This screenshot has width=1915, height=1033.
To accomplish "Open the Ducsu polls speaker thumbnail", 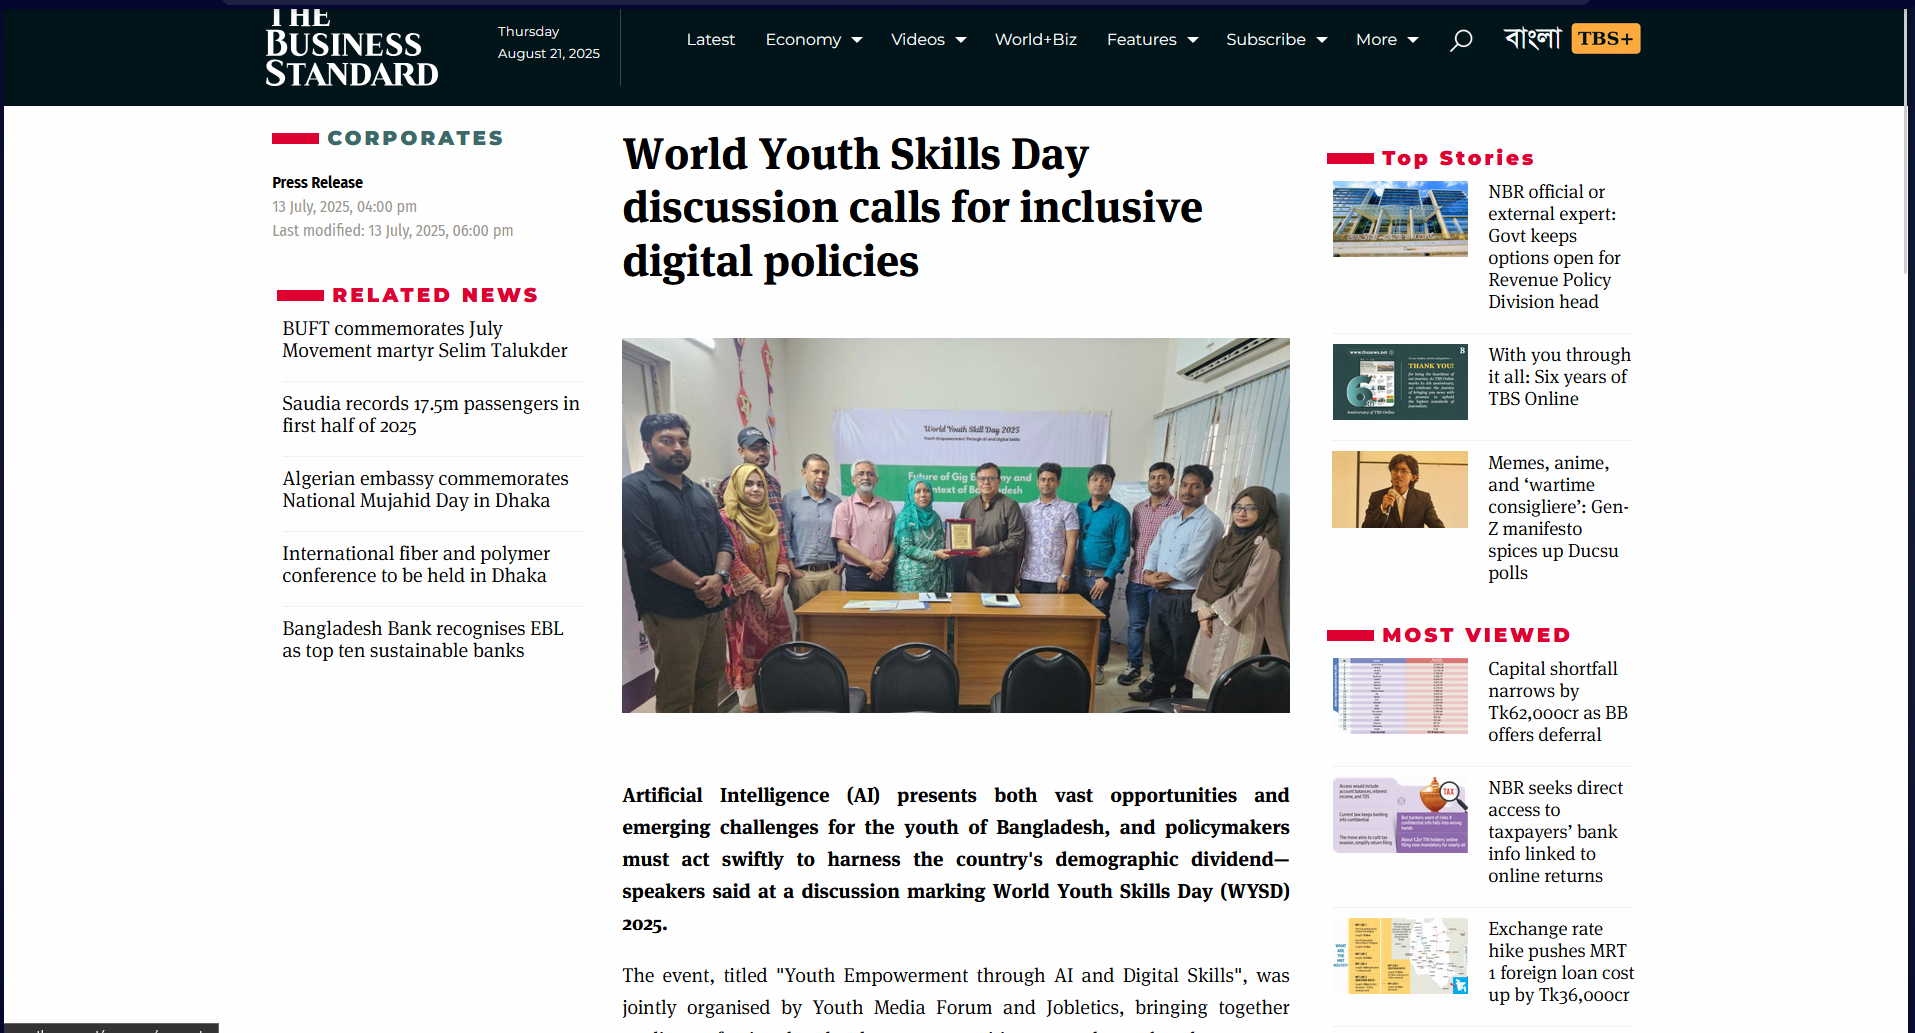I will [1400, 489].
